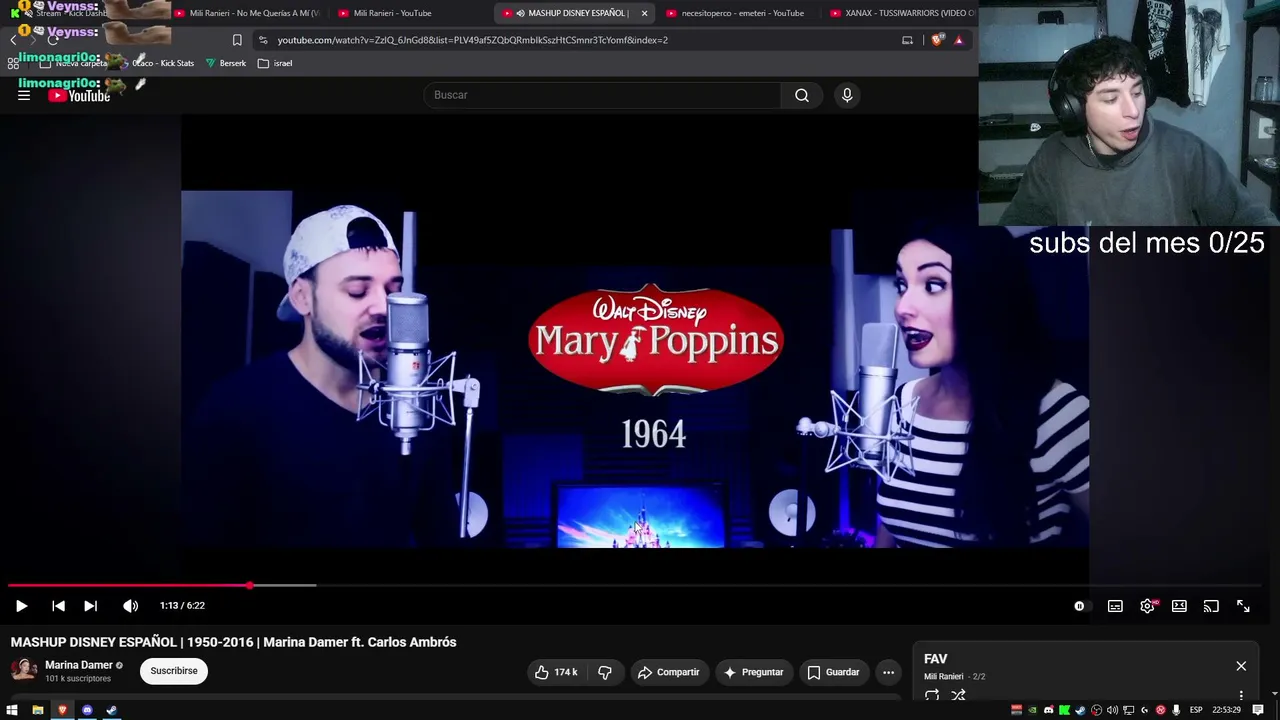
Task: Open the player settings gear
Action: coord(1148,606)
